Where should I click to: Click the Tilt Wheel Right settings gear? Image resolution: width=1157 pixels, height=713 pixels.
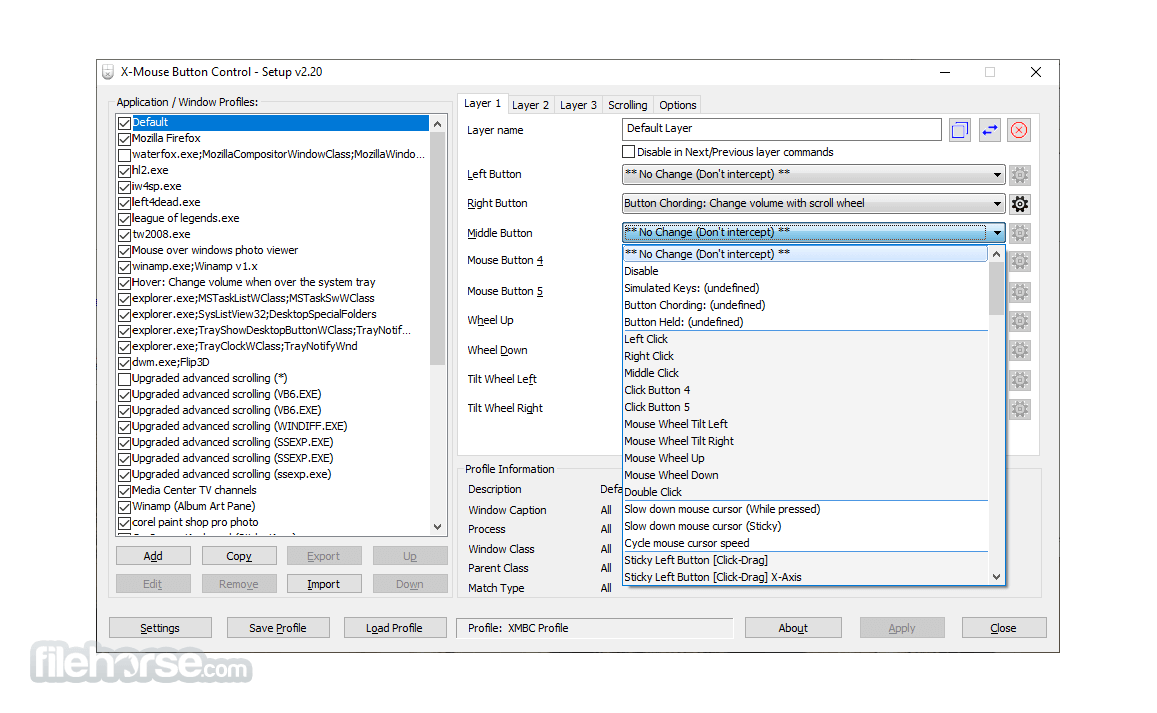[1020, 409]
